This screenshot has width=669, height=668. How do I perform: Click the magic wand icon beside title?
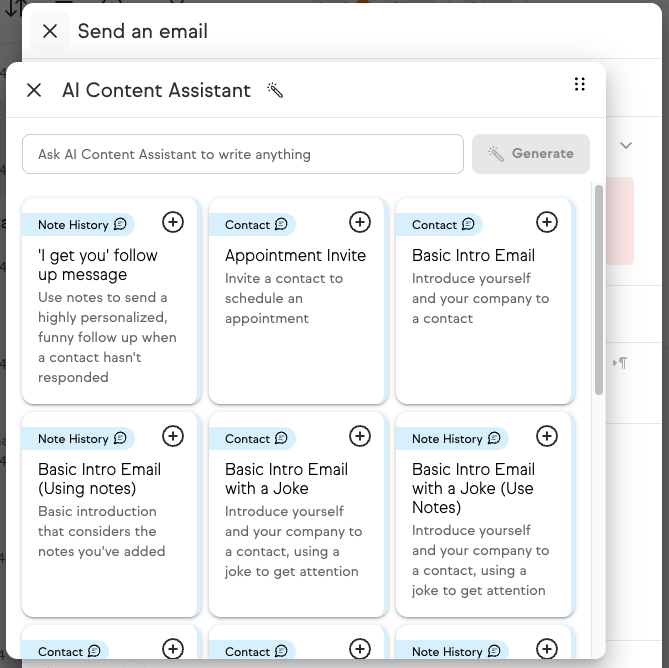[275, 90]
